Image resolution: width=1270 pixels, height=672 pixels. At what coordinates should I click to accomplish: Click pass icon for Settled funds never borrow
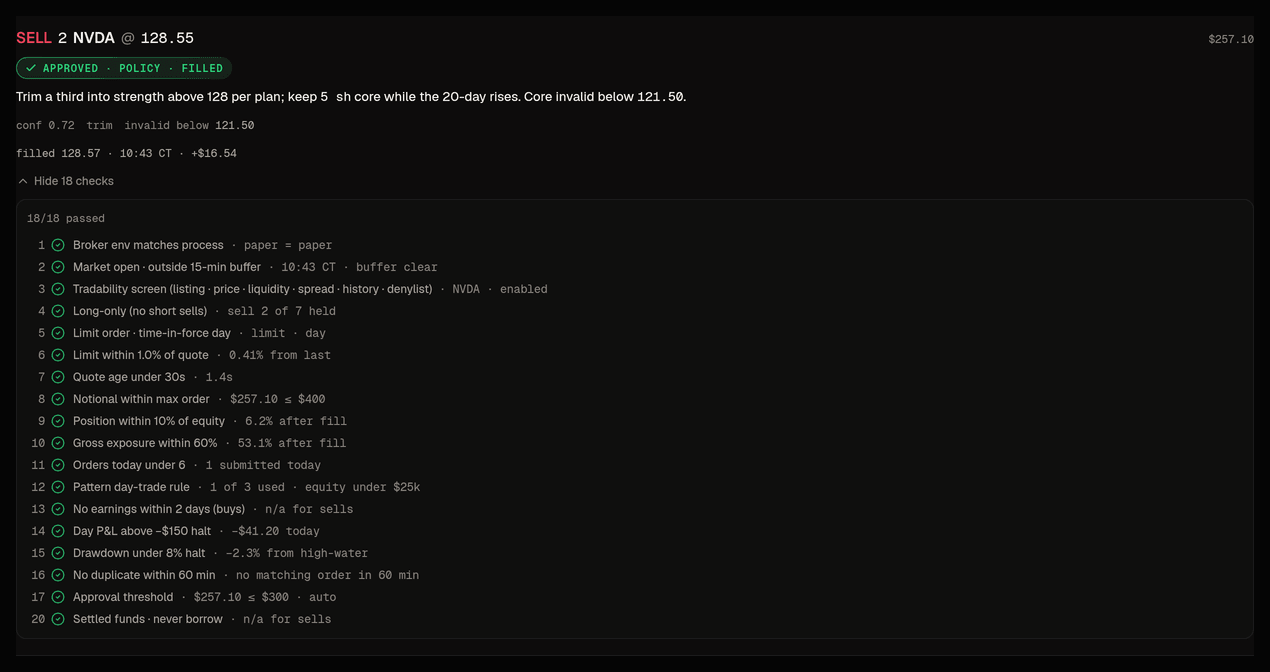[x=58, y=619]
